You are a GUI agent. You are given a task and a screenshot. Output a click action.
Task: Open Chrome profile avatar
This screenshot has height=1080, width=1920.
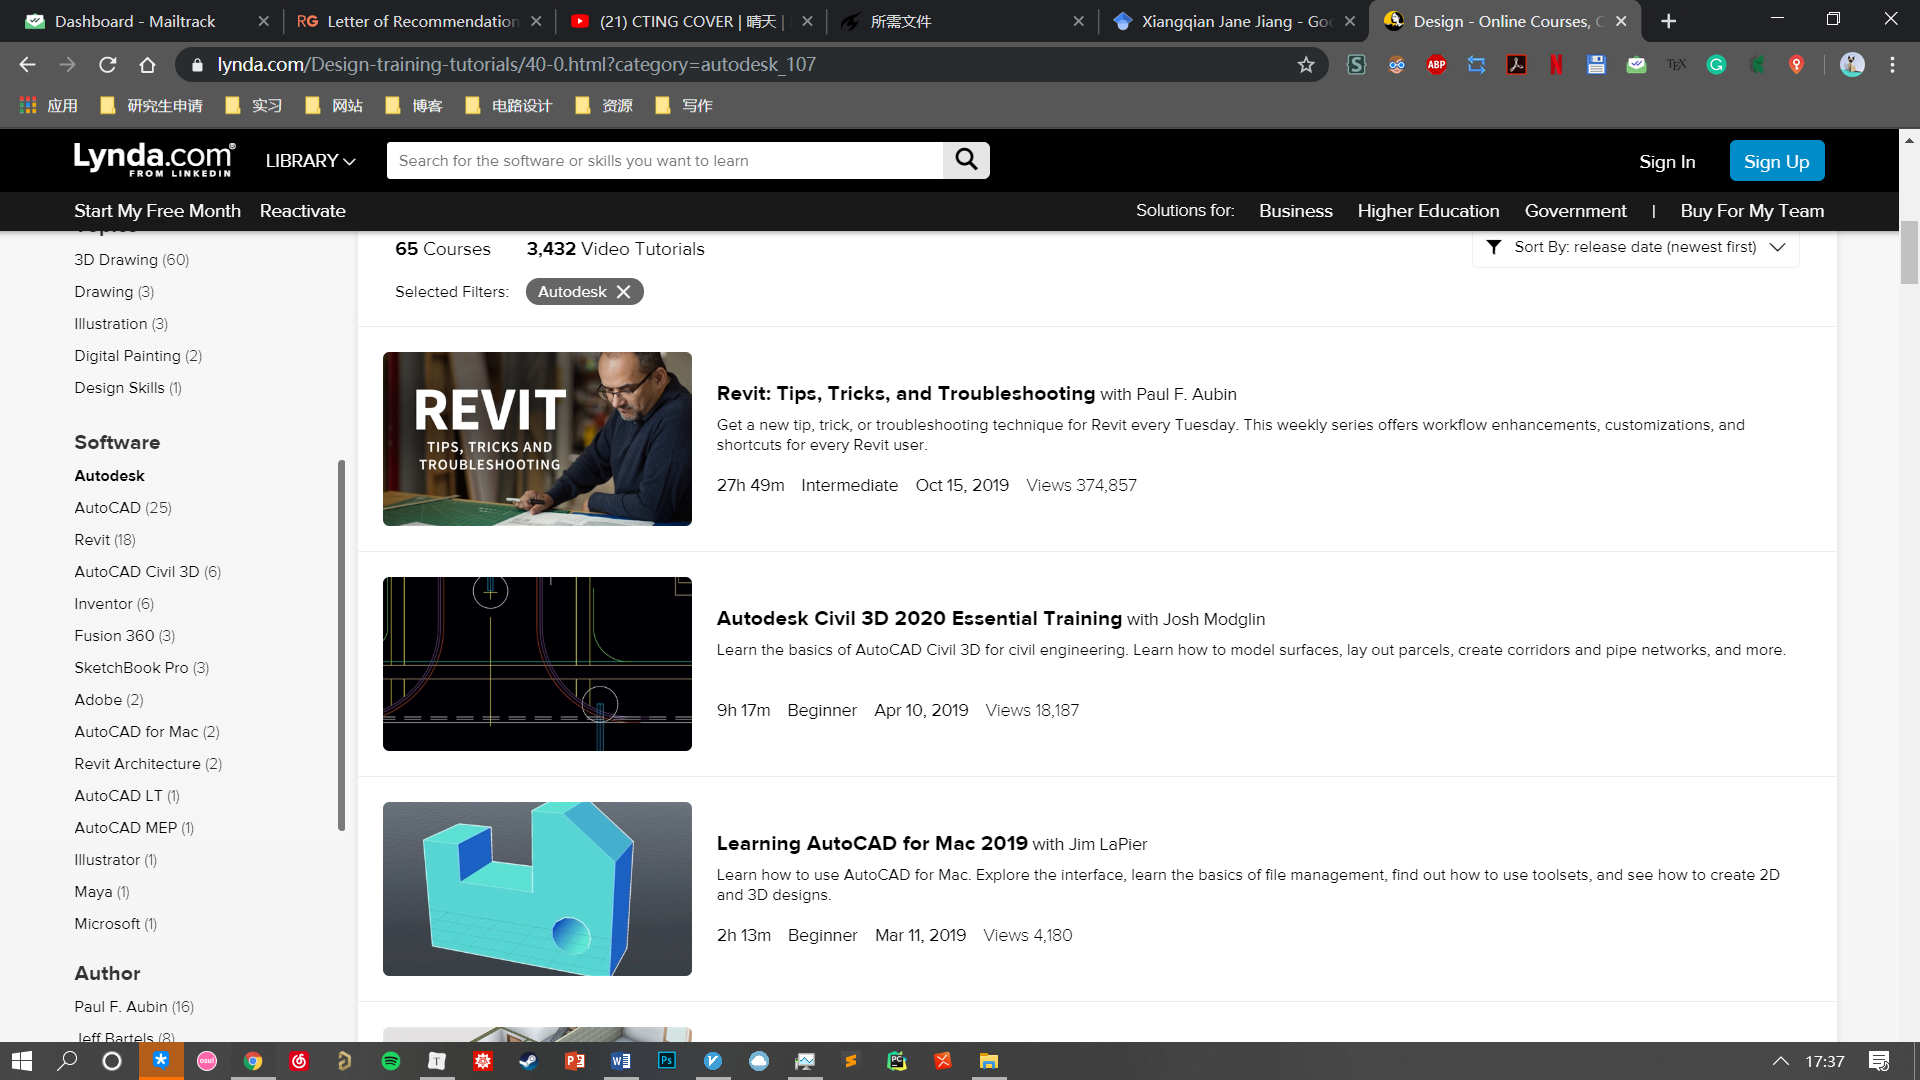pyautogui.click(x=1852, y=65)
